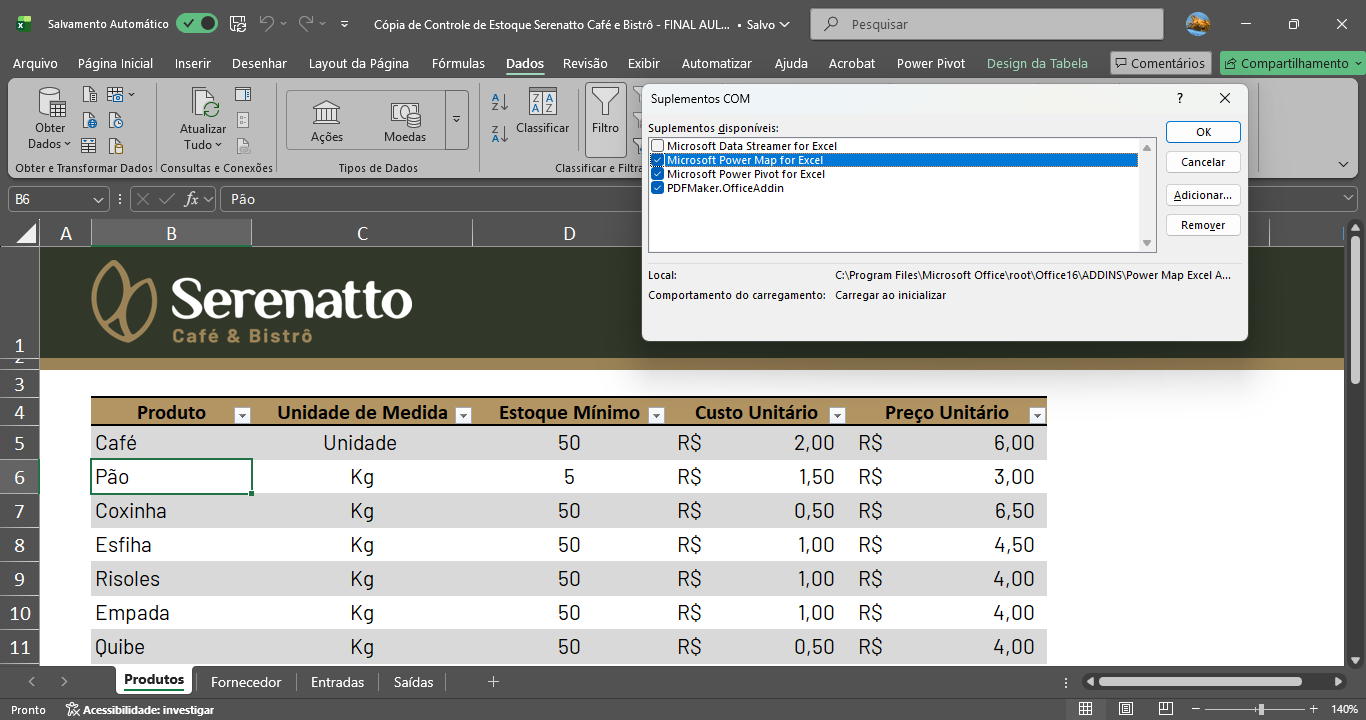Uncheck PDFMaker.OfficeAddin checkbox
Viewport: 1366px width, 720px height.
[658, 188]
